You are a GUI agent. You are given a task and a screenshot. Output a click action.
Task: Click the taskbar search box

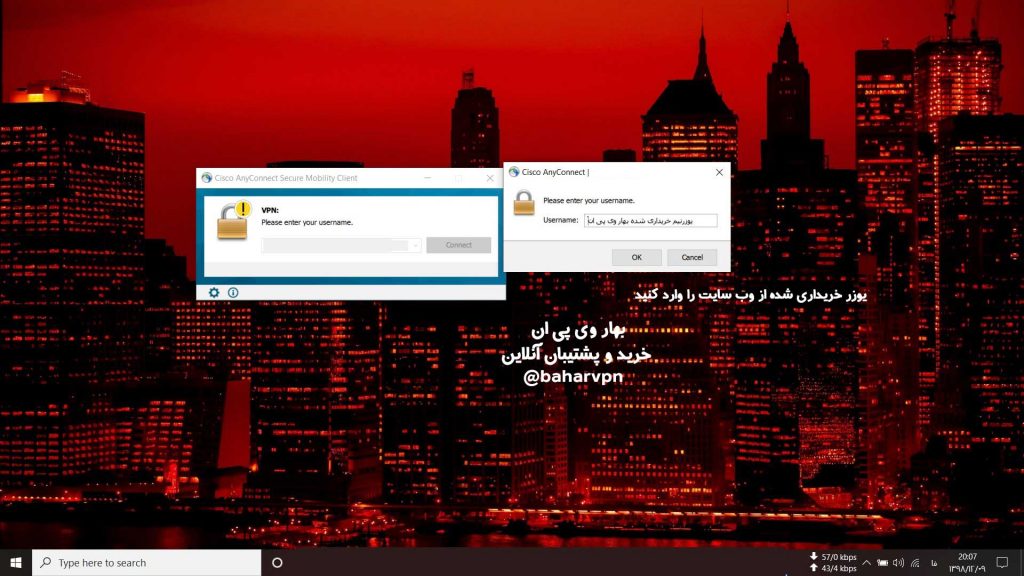pos(147,562)
